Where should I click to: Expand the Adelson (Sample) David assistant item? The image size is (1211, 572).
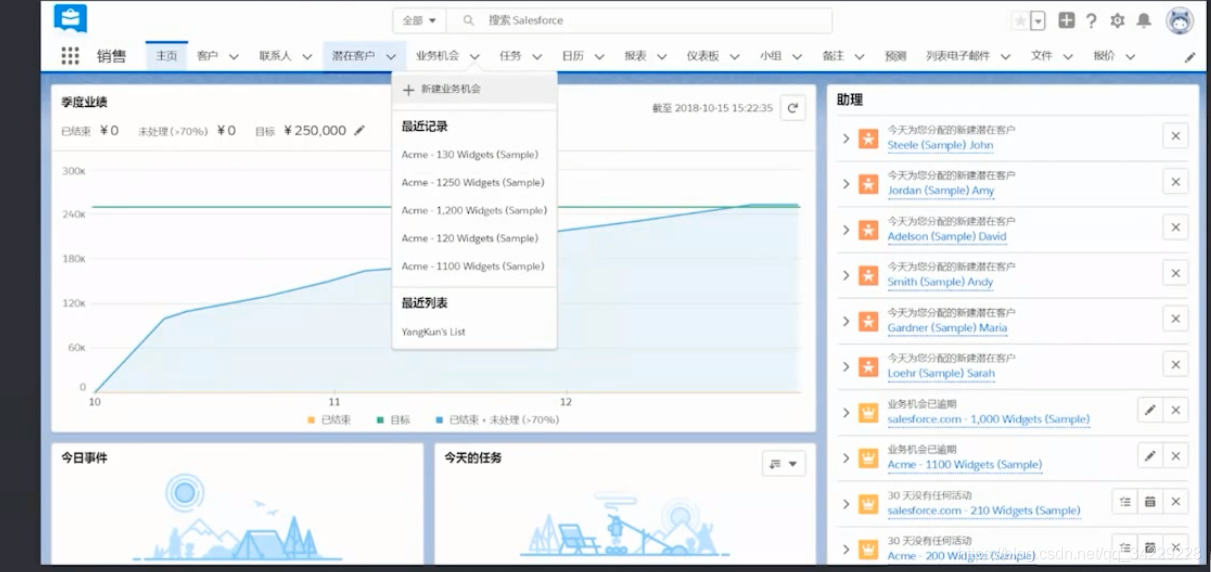(x=846, y=229)
